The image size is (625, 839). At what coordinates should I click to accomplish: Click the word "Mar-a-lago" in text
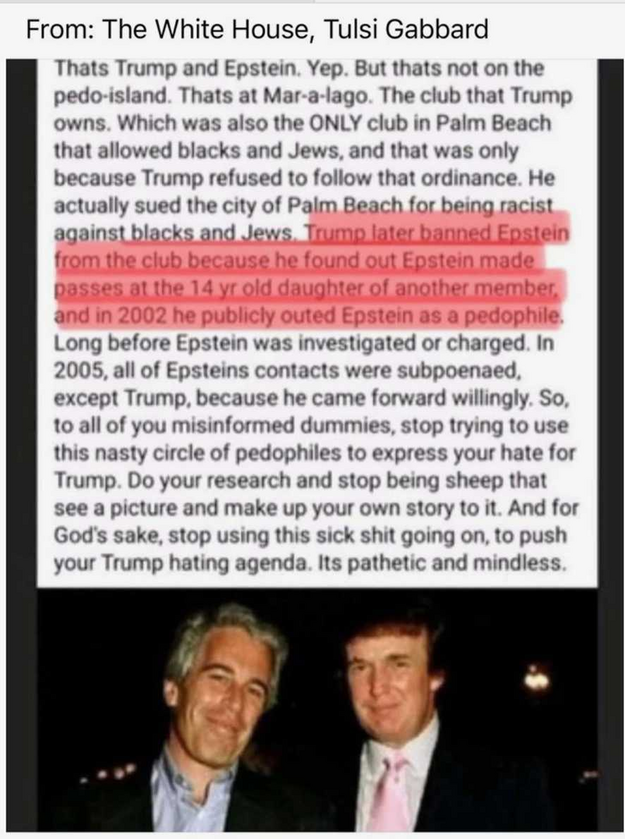[x=314, y=96]
